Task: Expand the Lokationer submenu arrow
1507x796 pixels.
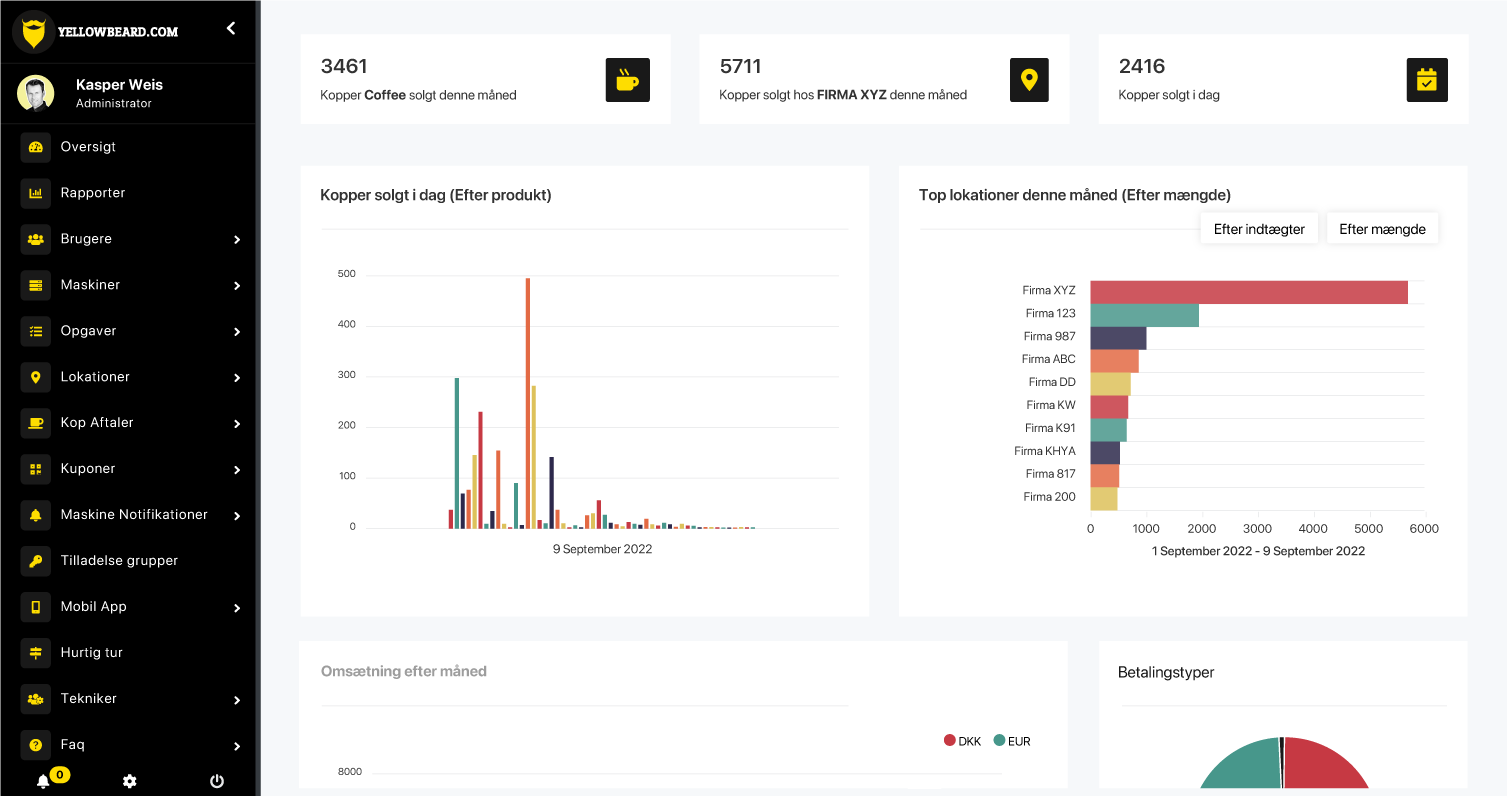Action: click(237, 378)
